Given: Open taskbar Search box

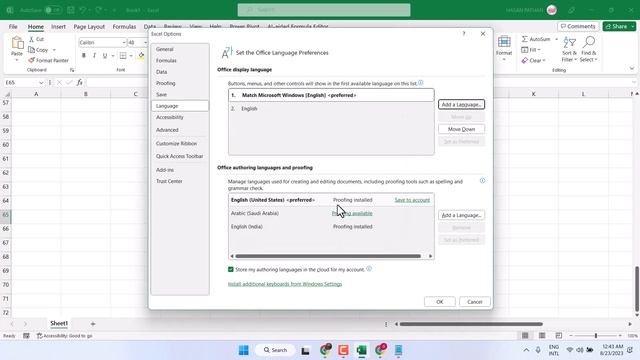Looking at the screenshot, I should (276, 350).
